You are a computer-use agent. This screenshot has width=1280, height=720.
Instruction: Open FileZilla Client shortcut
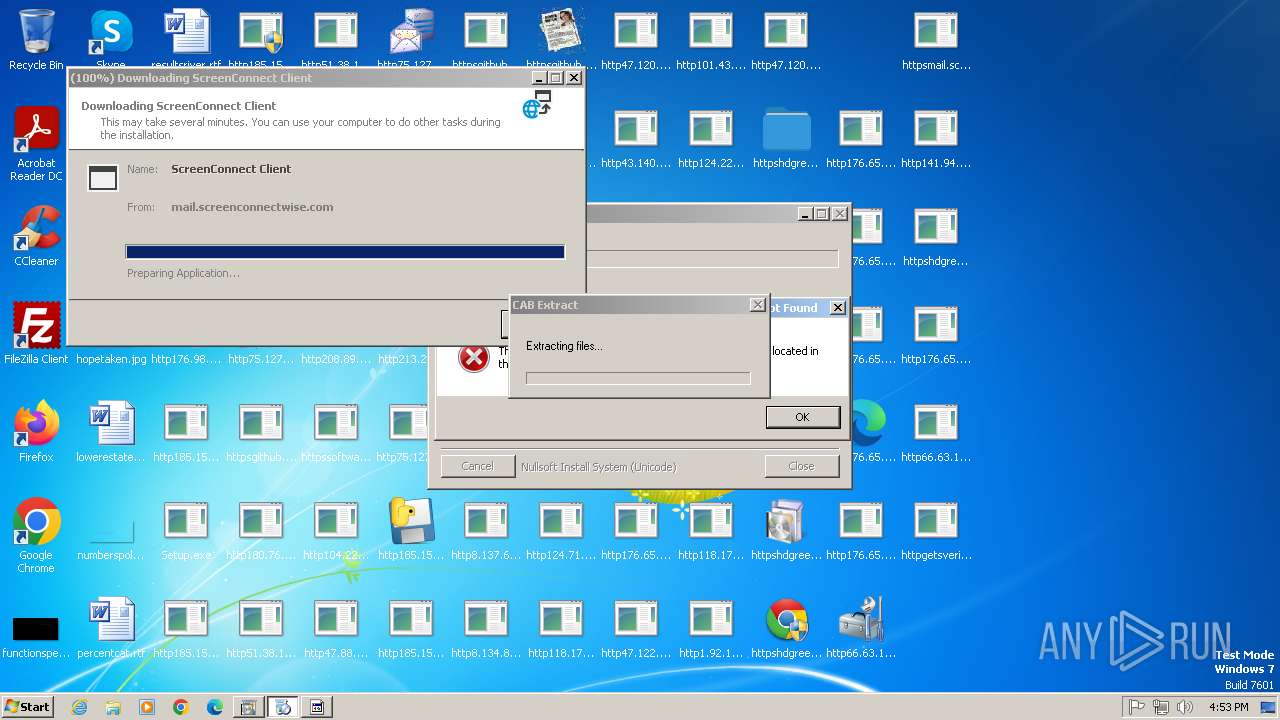point(36,334)
